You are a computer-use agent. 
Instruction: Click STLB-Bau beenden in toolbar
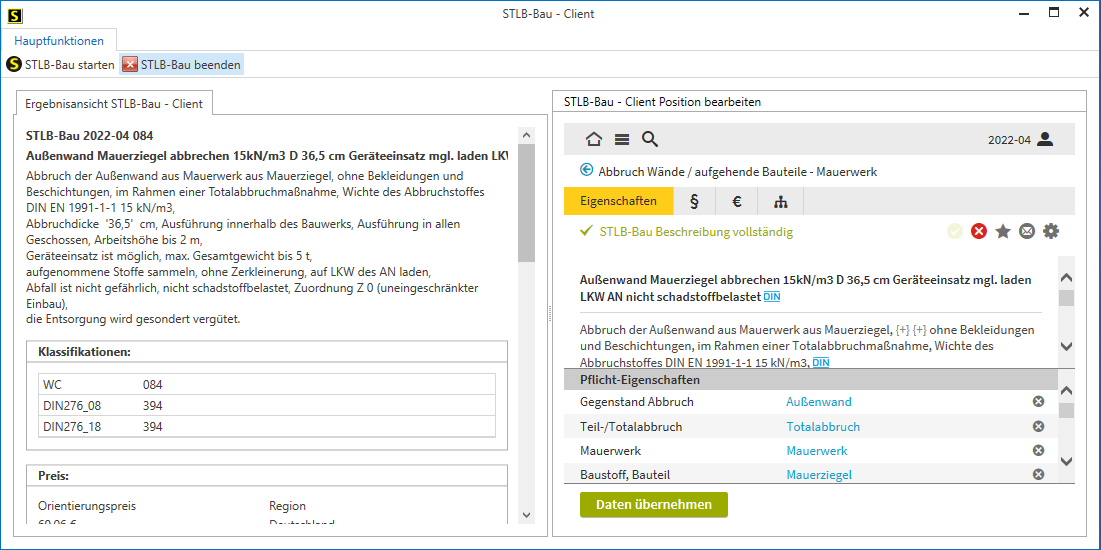coord(181,65)
